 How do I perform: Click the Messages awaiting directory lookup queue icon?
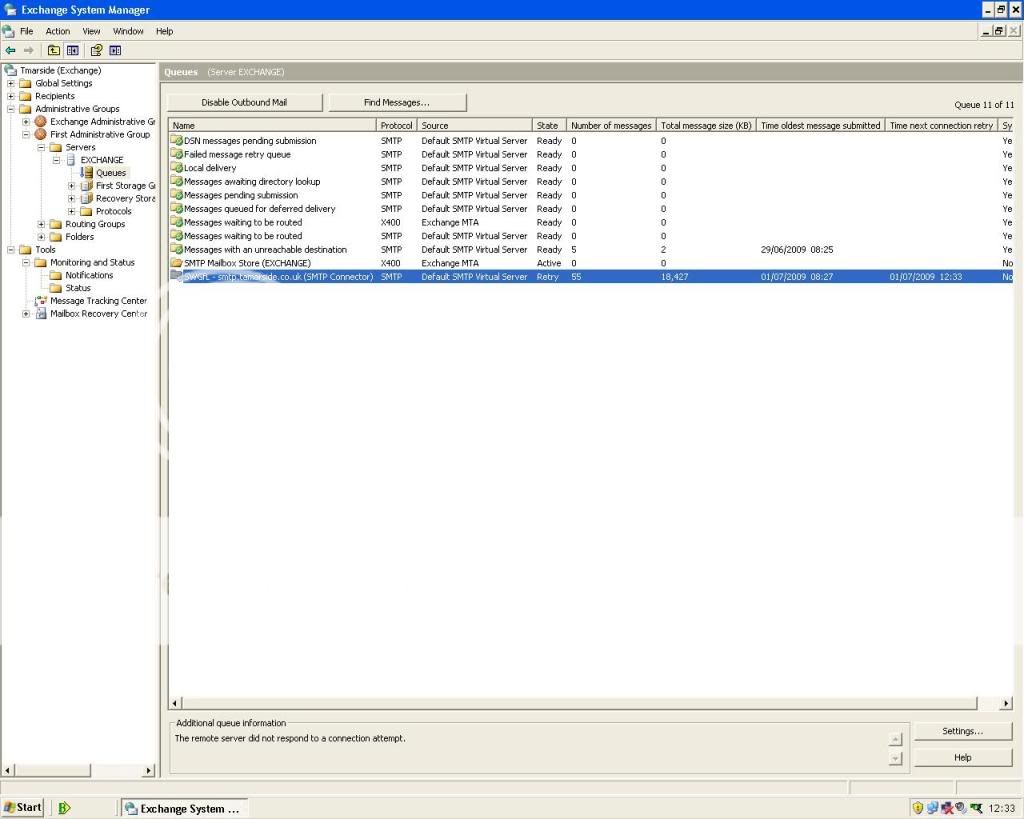[176, 182]
